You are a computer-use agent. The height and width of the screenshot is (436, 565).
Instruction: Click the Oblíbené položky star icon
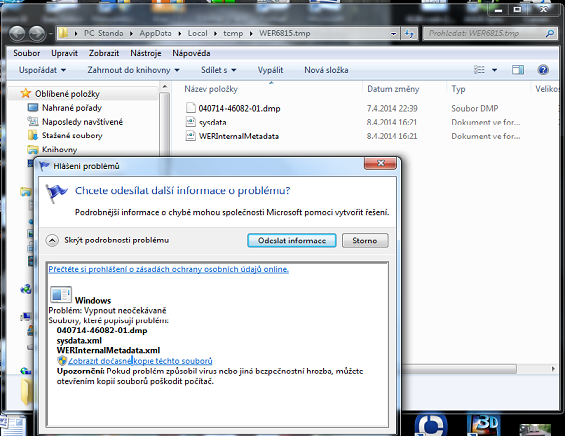pyautogui.click(x=26, y=93)
